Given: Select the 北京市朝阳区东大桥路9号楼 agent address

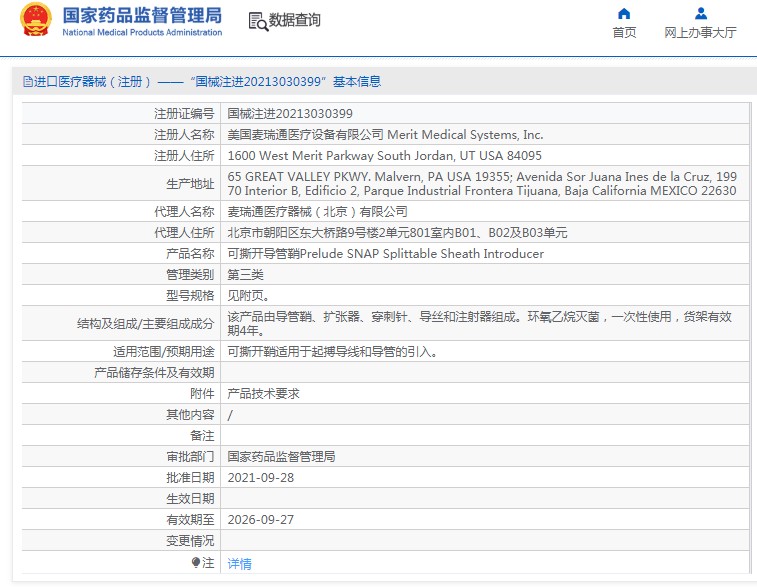Looking at the screenshot, I should point(397,233).
